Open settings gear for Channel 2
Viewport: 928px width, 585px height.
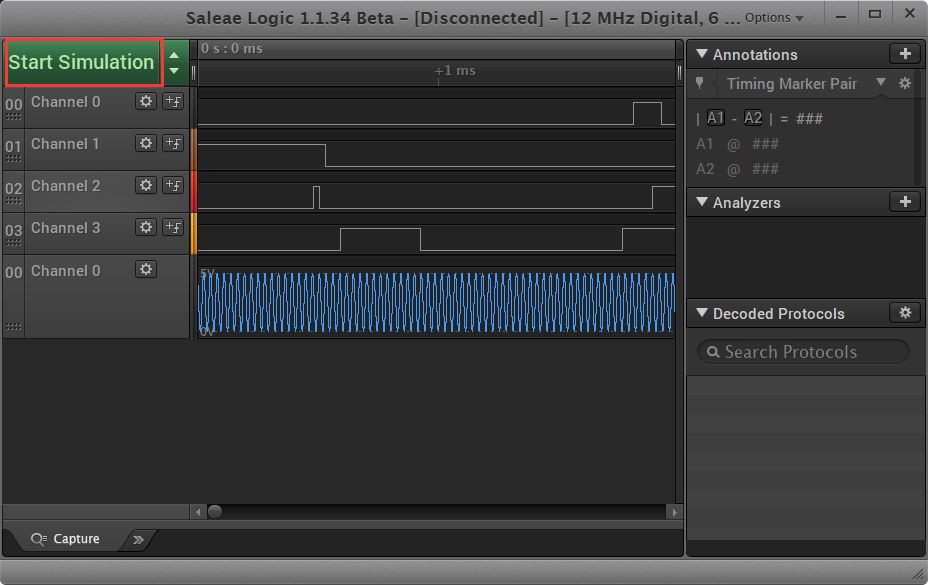click(x=146, y=185)
